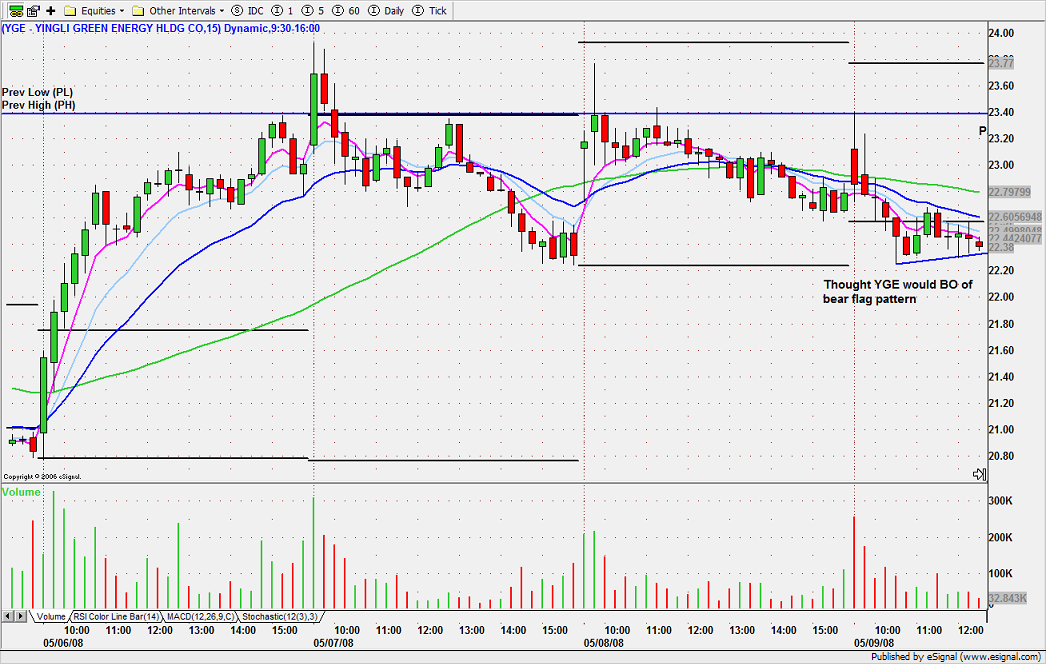
Task: Click the YGE Yingli Green Energy chart title
Action: coord(161,29)
